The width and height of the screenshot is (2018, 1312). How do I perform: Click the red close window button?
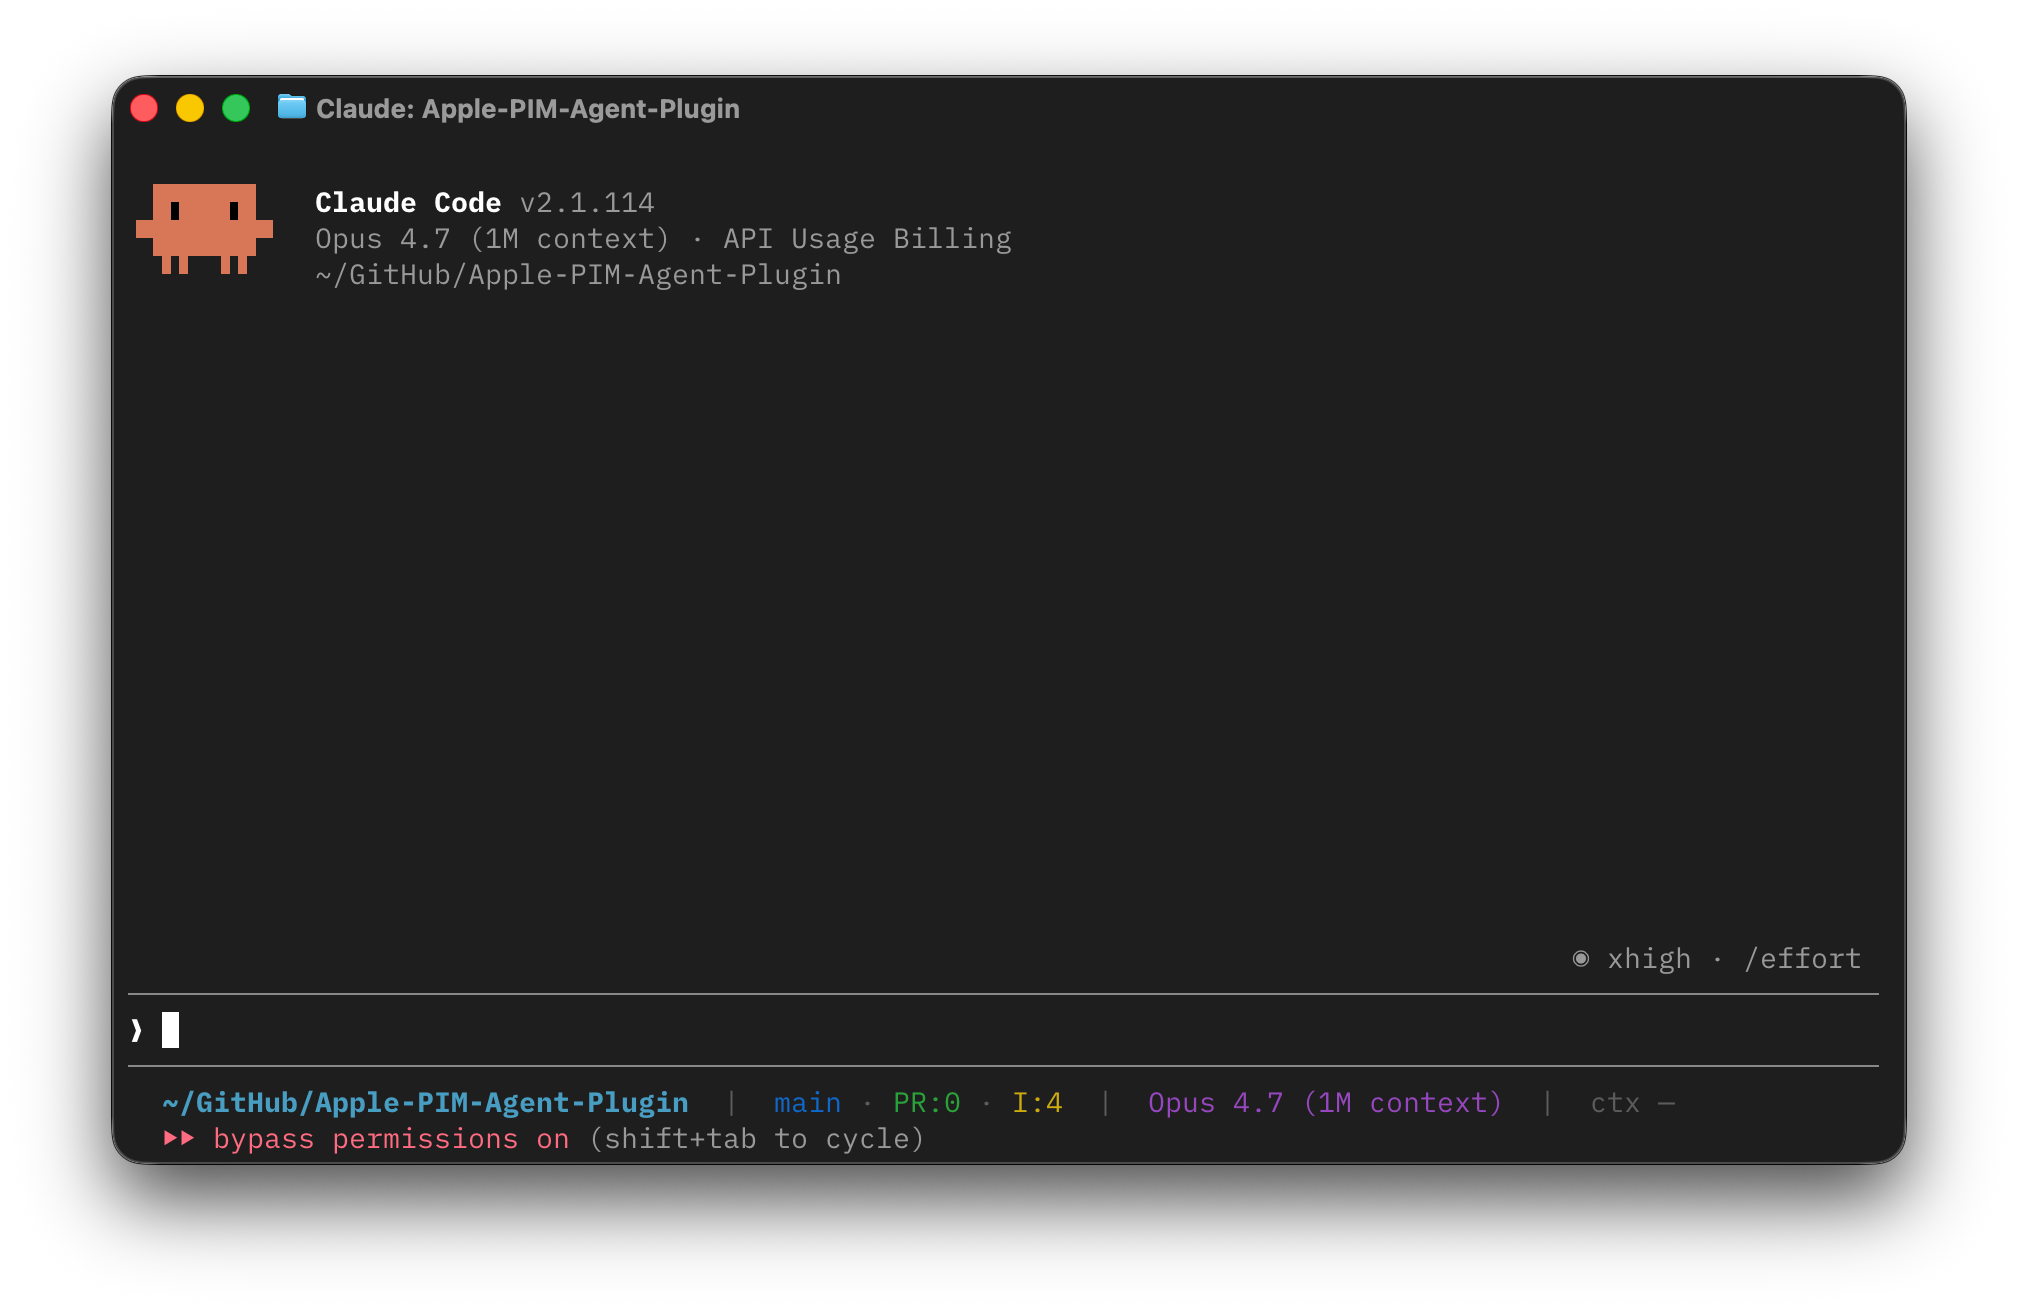point(145,108)
